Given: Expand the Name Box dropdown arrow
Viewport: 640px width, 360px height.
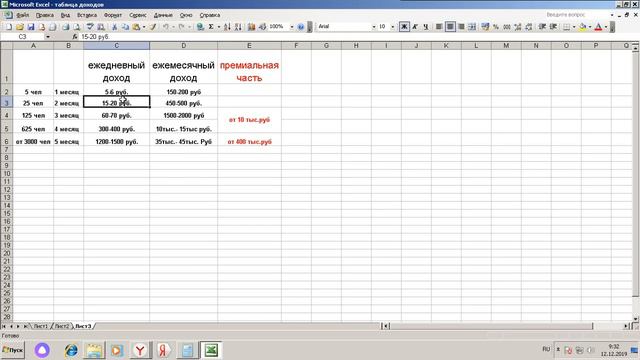Looking at the screenshot, I should click(48, 37).
